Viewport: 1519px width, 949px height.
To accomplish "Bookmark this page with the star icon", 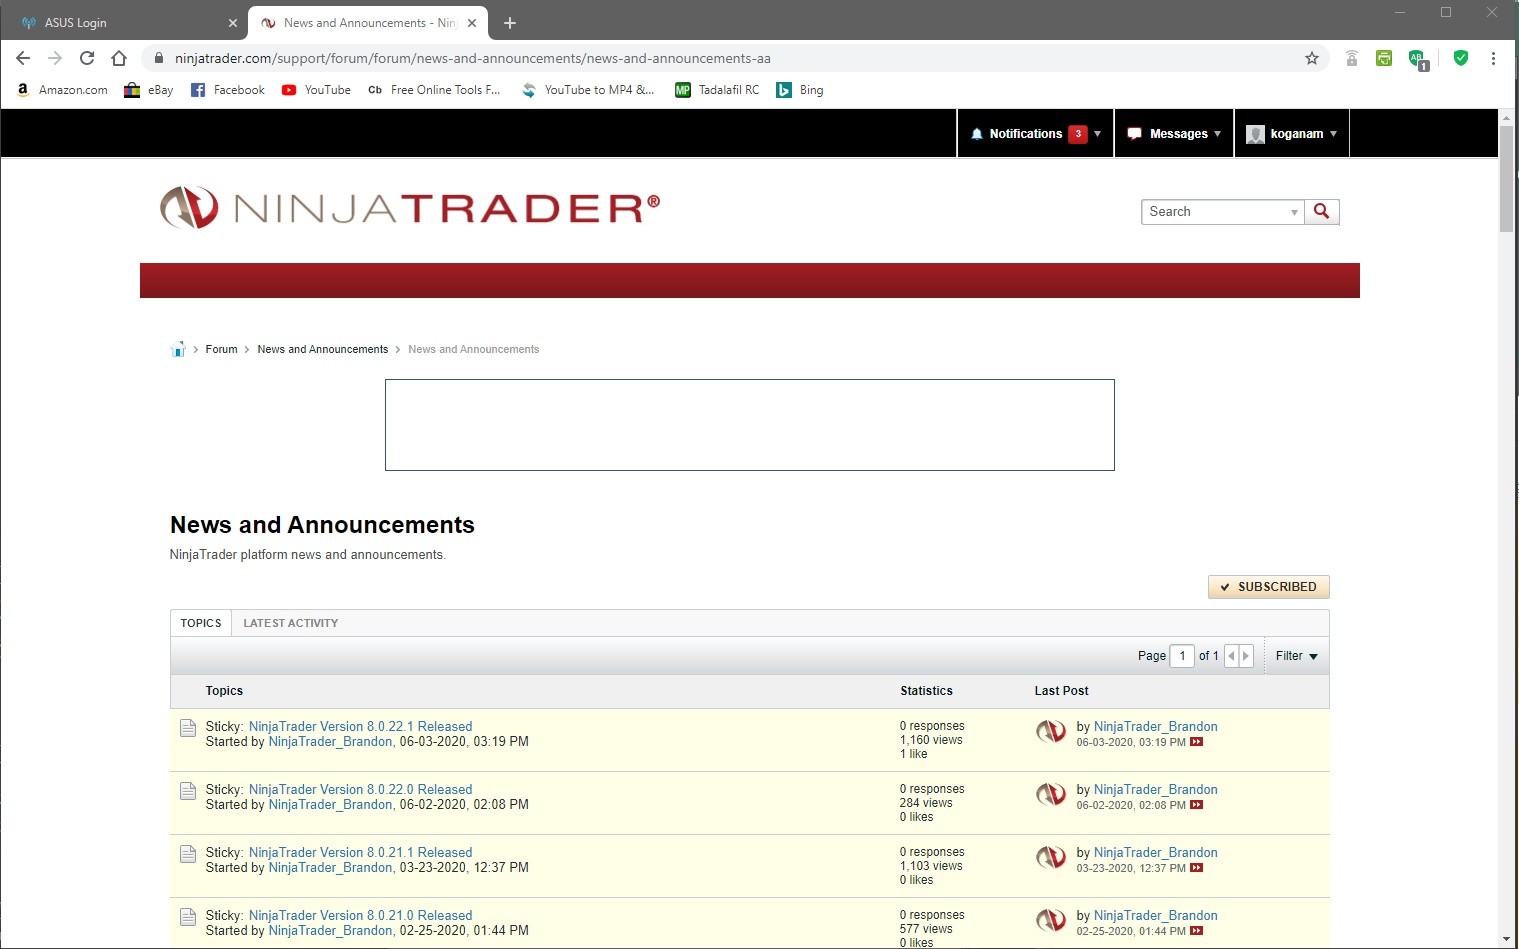I will point(1312,58).
